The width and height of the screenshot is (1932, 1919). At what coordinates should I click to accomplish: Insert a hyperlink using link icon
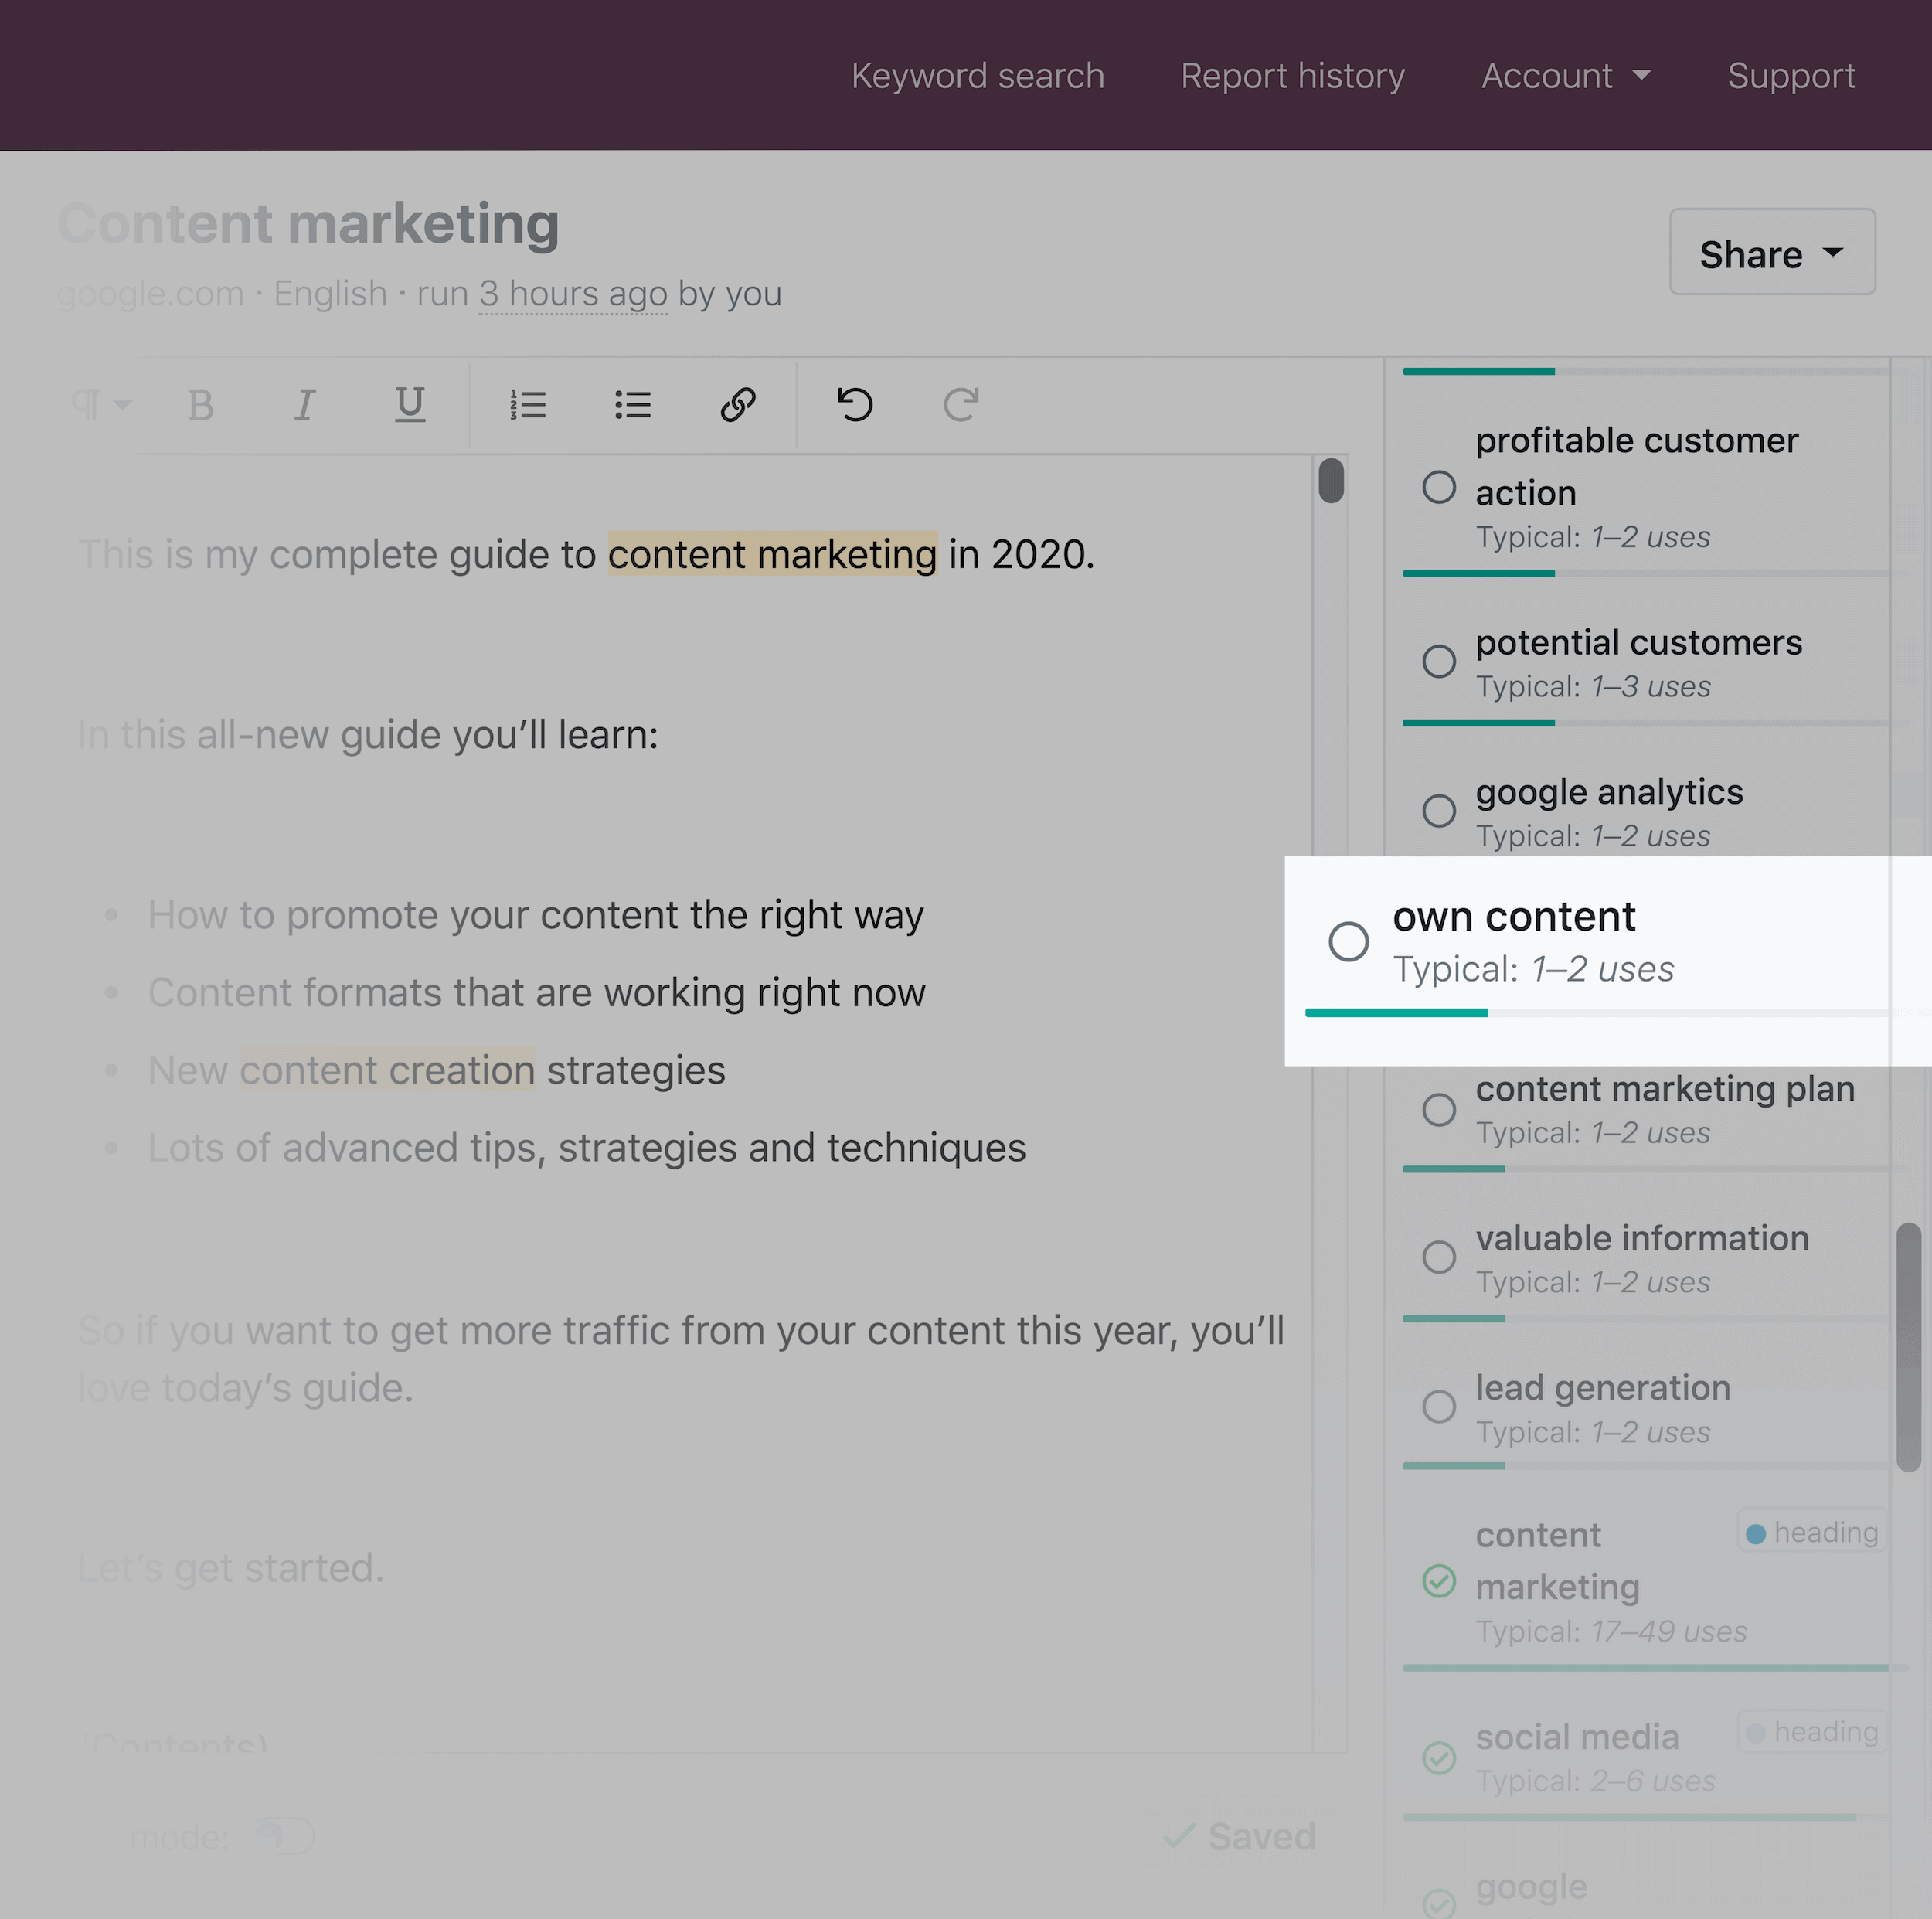(738, 405)
